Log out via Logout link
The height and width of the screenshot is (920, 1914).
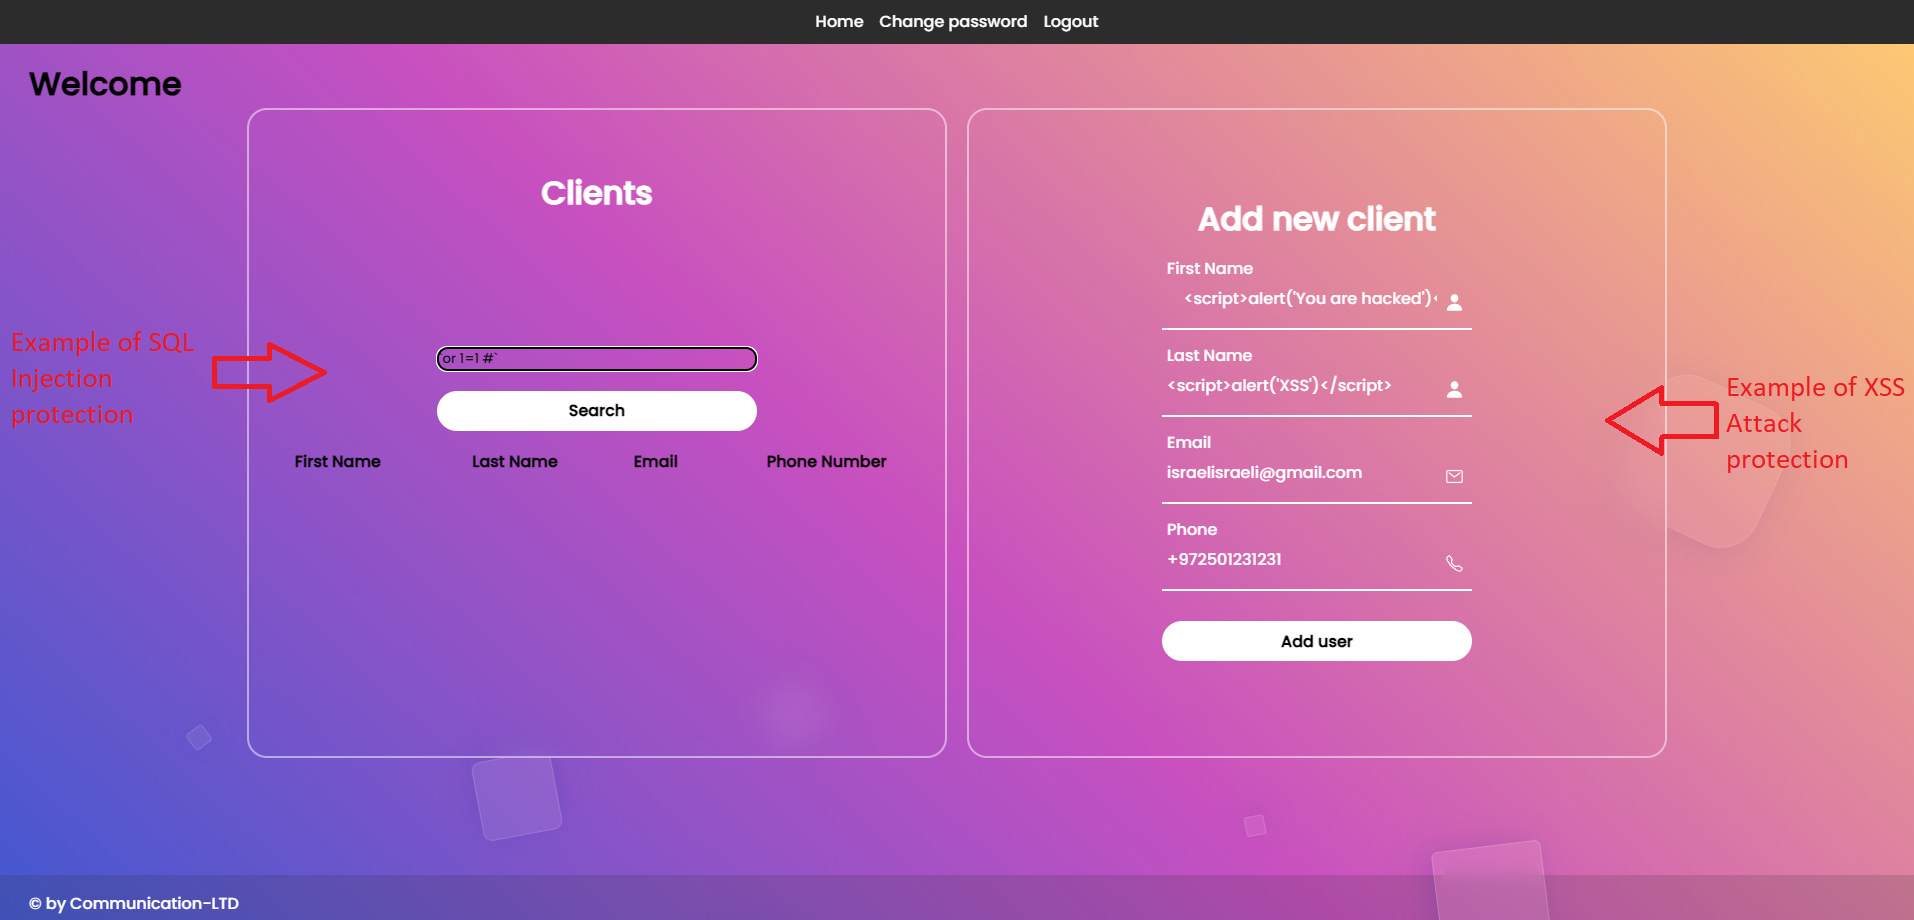[x=1070, y=21]
